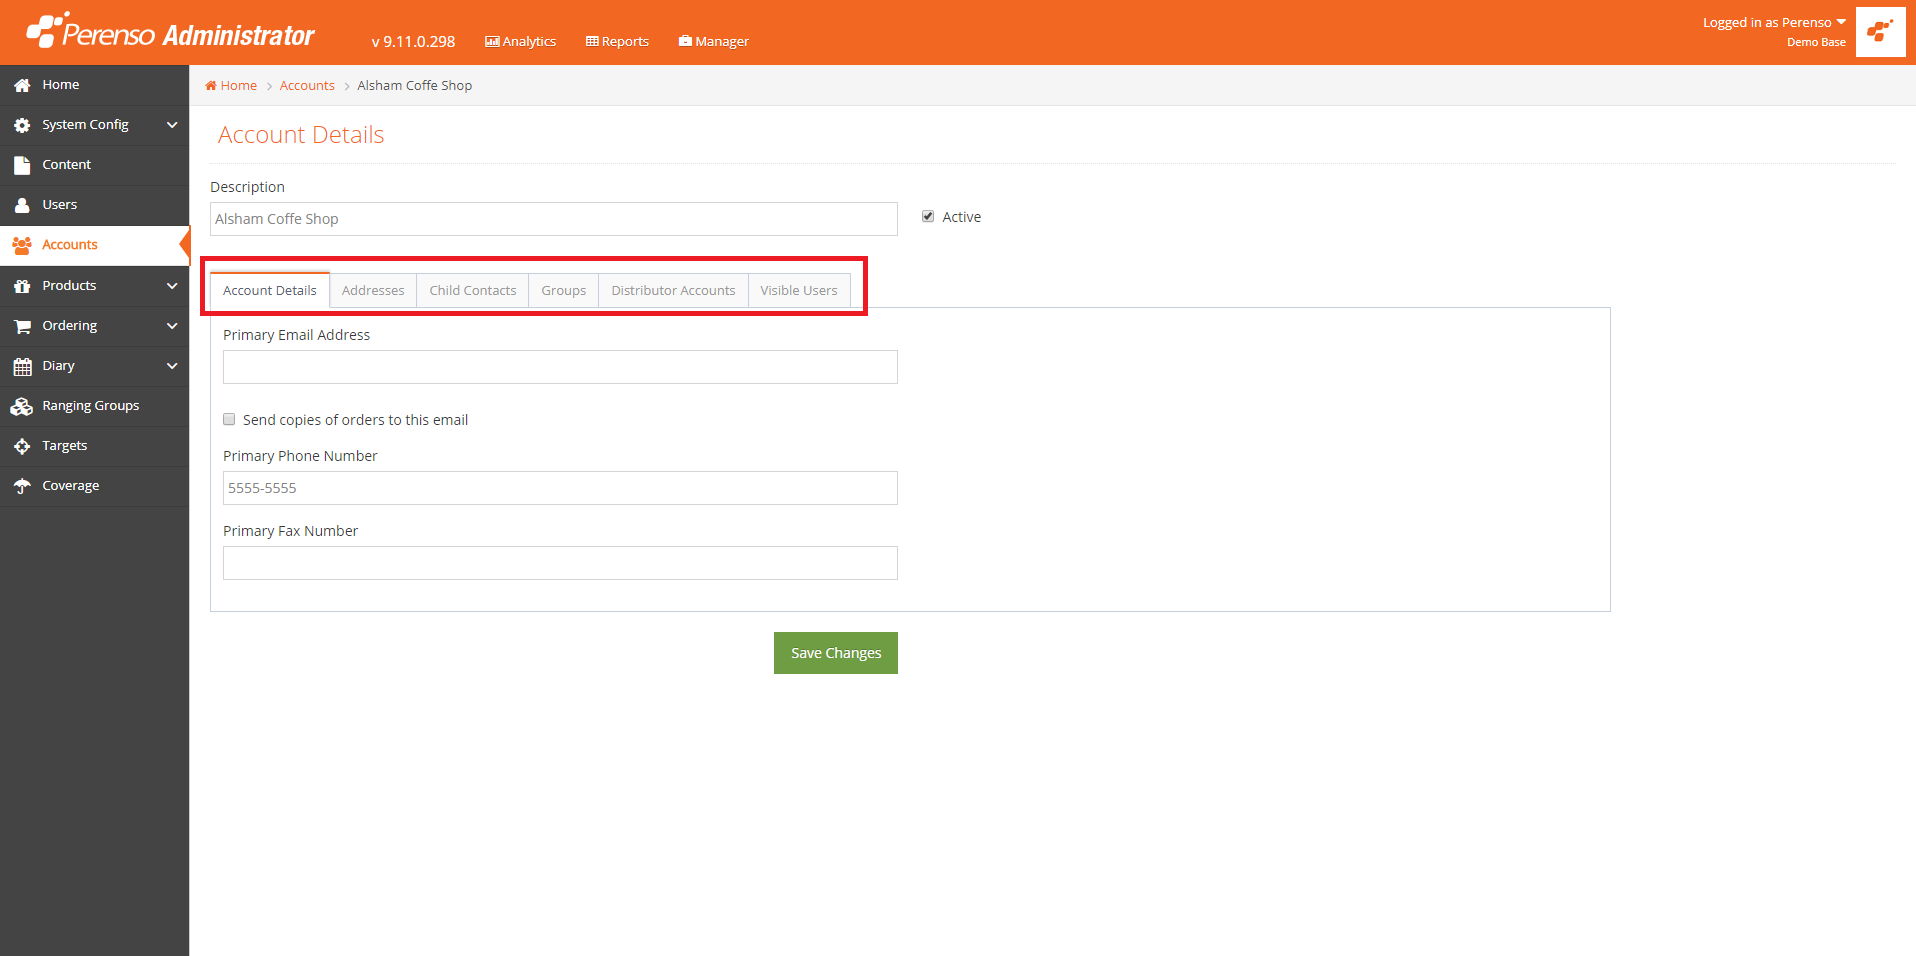Image resolution: width=1916 pixels, height=956 pixels.
Task: Switch to the Addresses tab
Action: pyautogui.click(x=373, y=291)
